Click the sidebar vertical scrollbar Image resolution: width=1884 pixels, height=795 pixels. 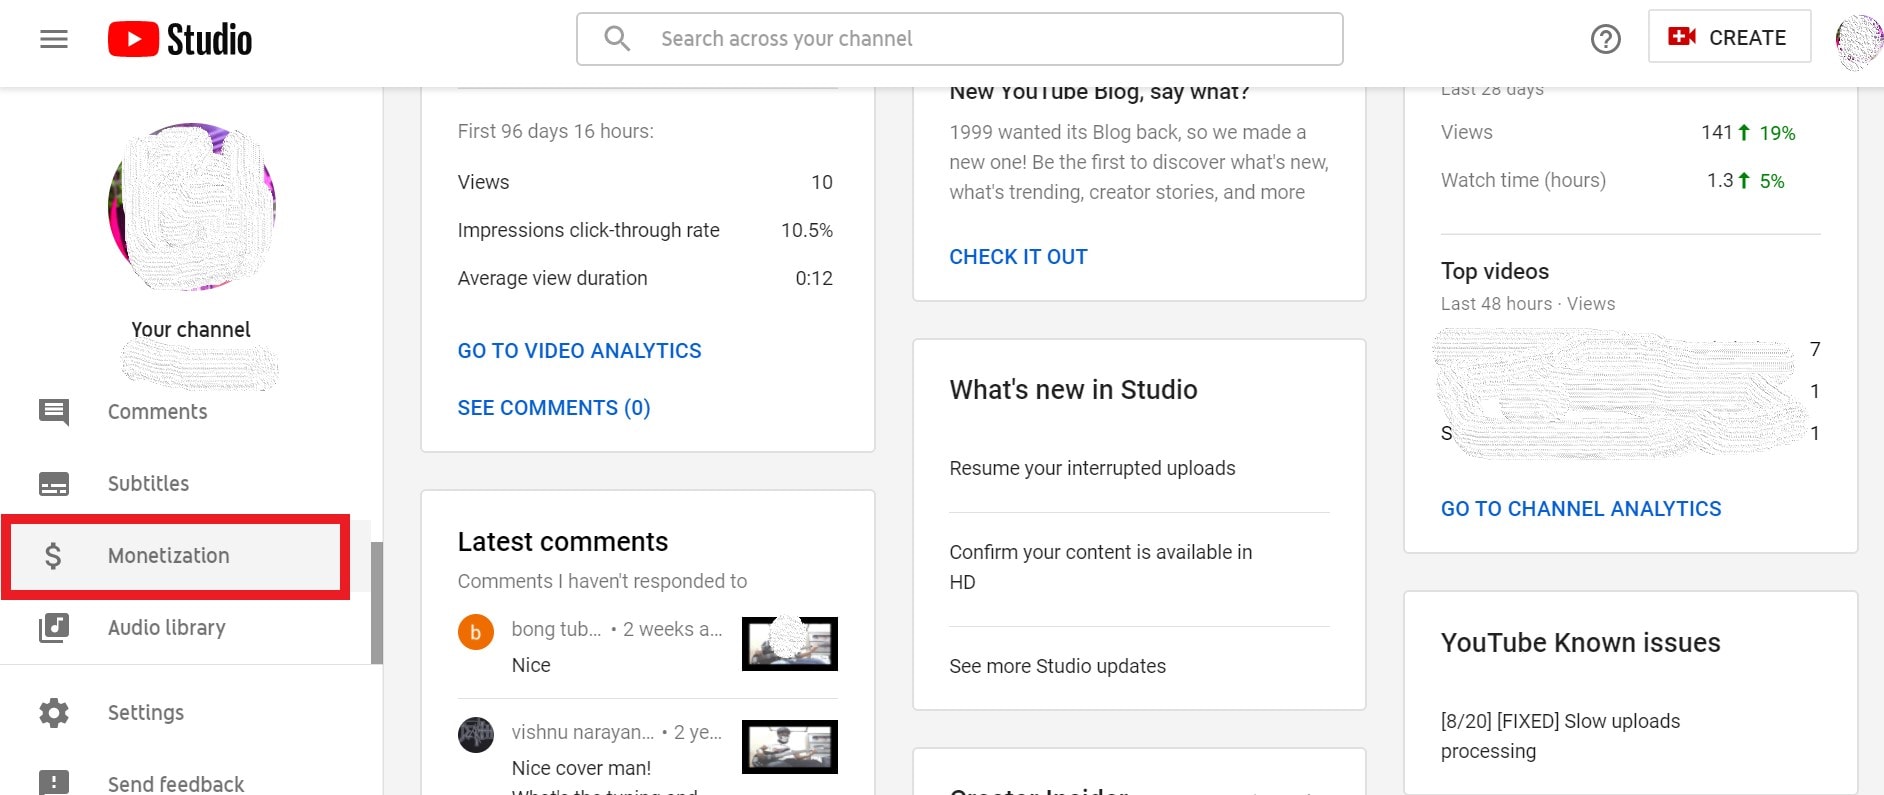pos(377,603)
